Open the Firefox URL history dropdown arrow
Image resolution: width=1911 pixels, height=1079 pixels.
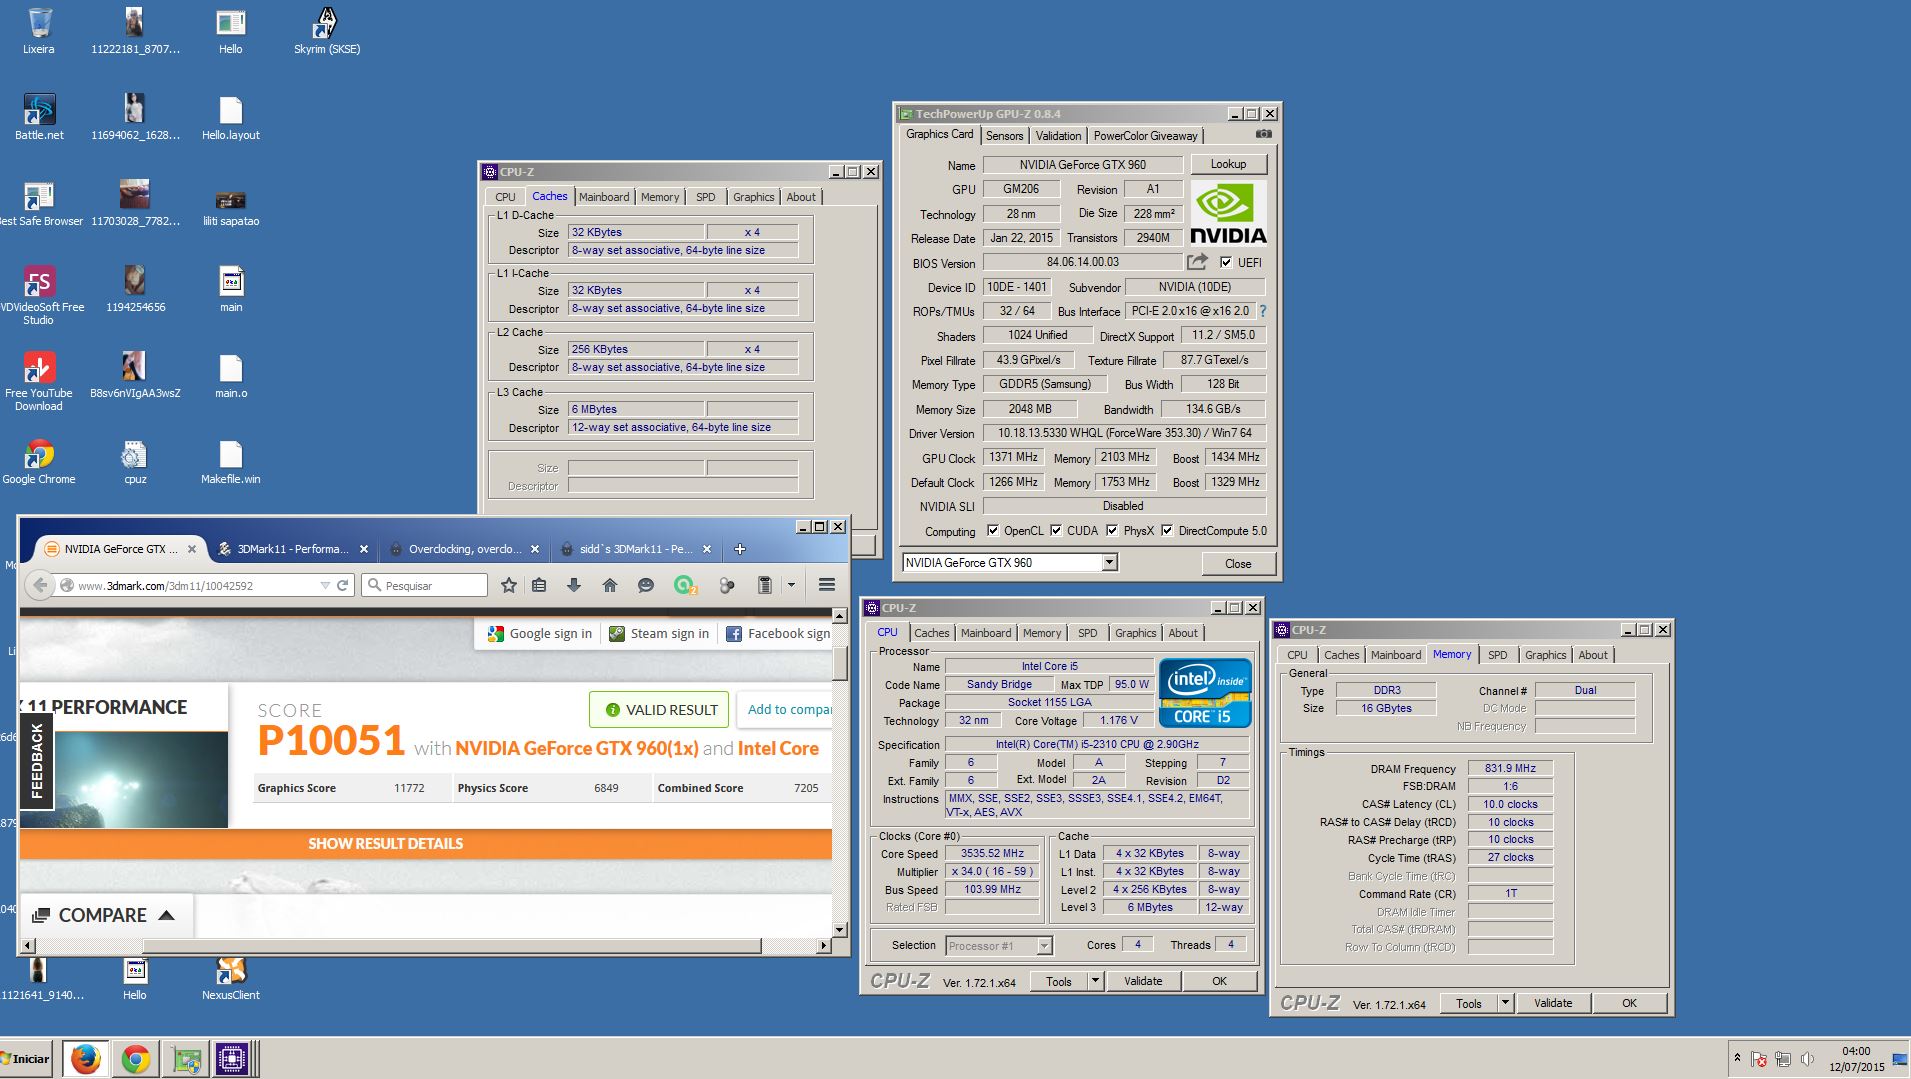[x=325, y=585]
